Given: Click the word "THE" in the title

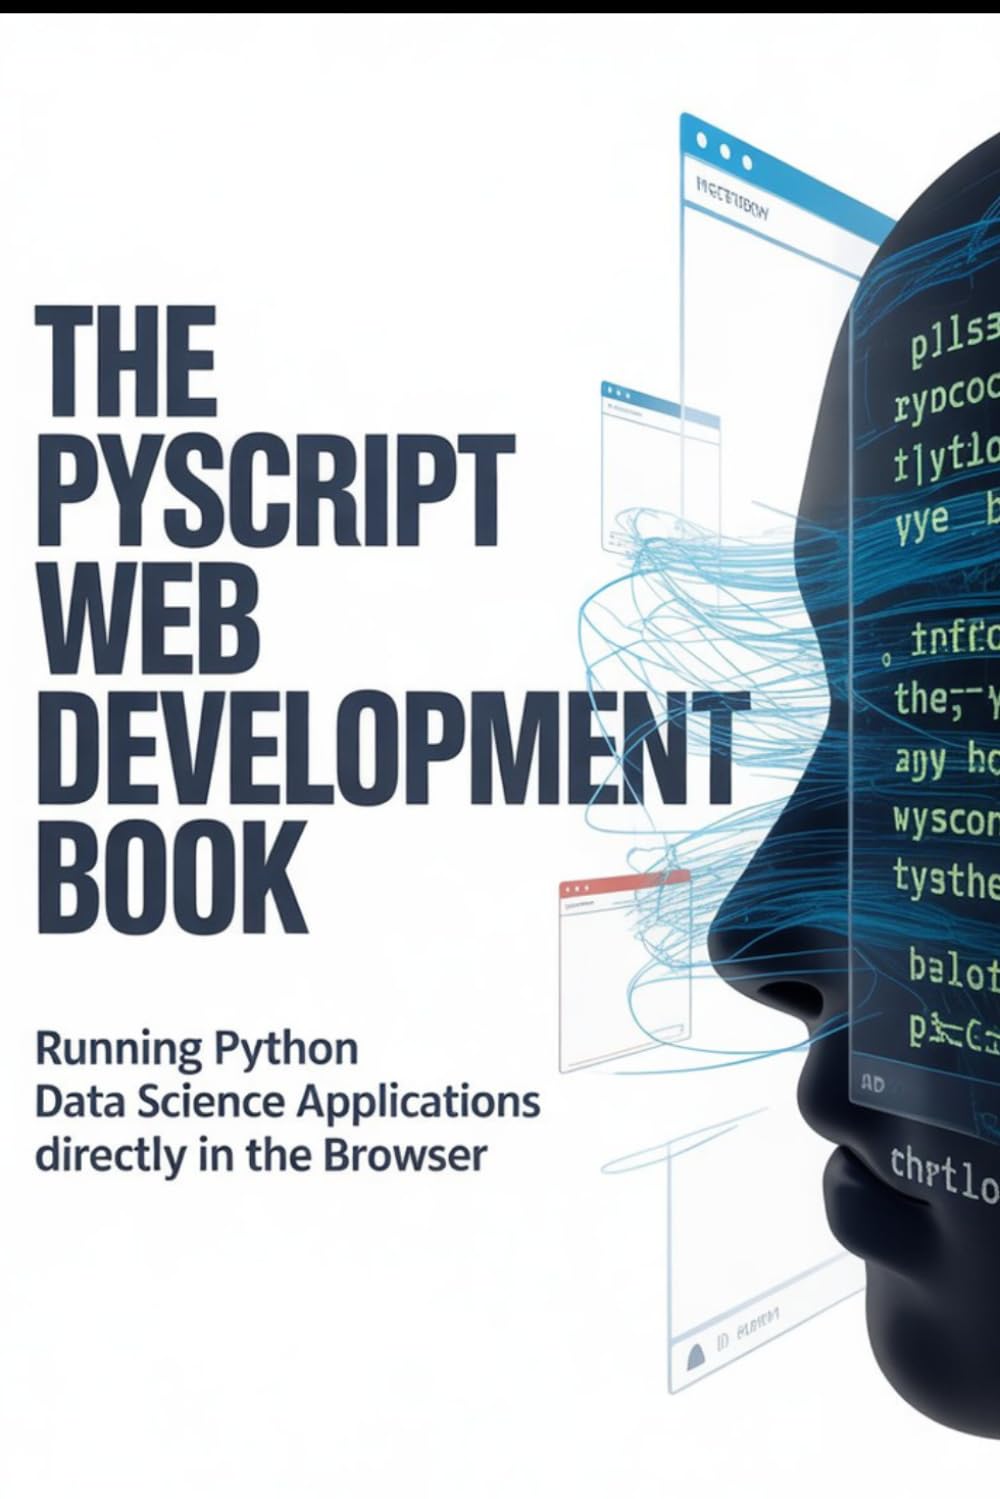Looking at the screenshot, I should pos(127,361).
